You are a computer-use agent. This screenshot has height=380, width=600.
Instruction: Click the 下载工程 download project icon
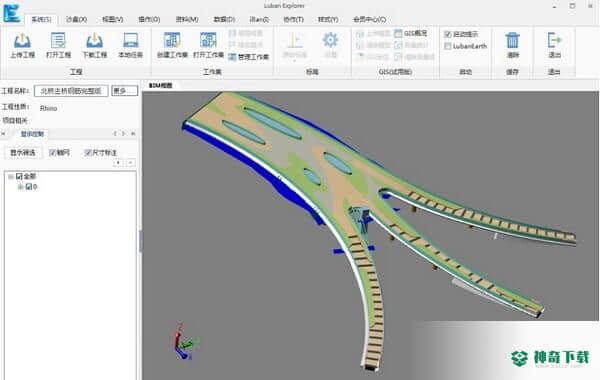(95, 45)
